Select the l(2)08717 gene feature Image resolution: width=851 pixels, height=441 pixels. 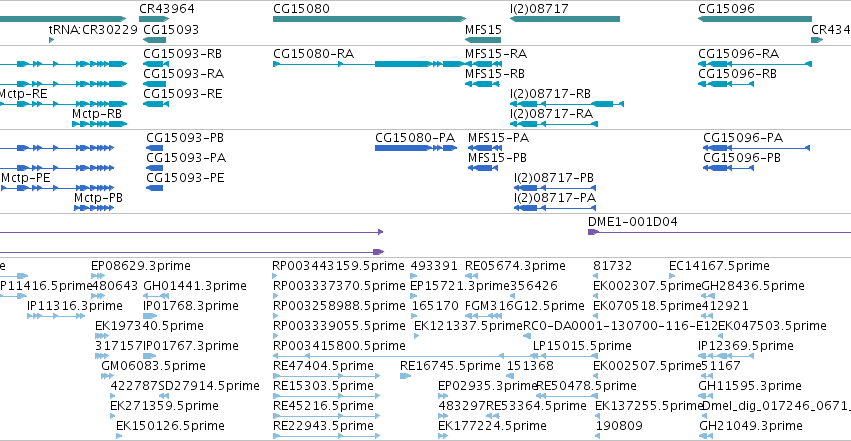(x=564, y=19)
